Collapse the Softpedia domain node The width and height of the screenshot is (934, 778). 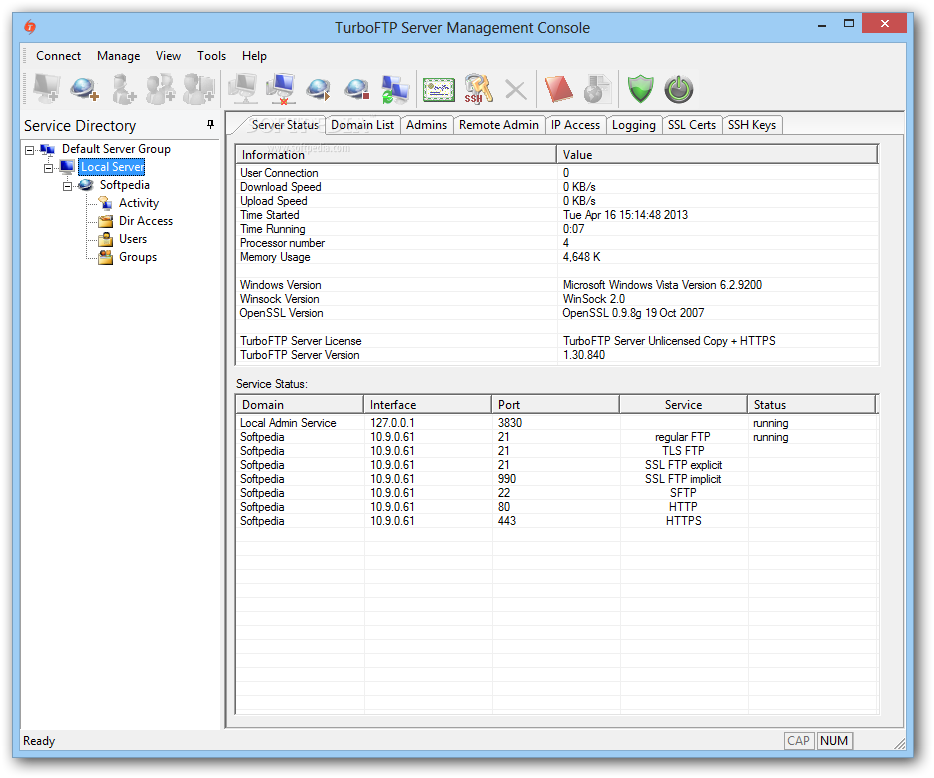(67, 186)
